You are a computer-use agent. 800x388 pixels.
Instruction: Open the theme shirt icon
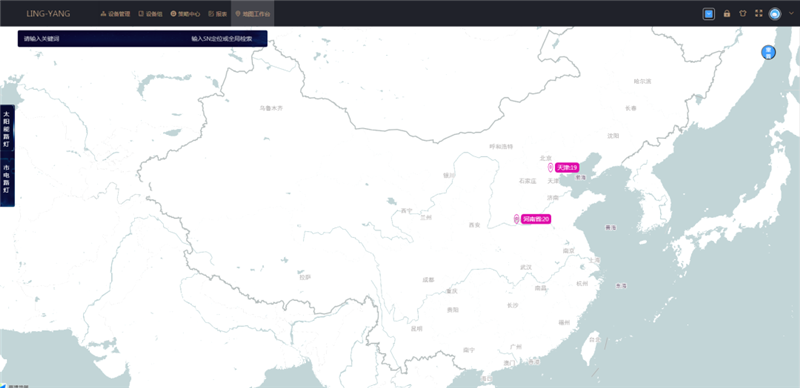pos(742,14)
